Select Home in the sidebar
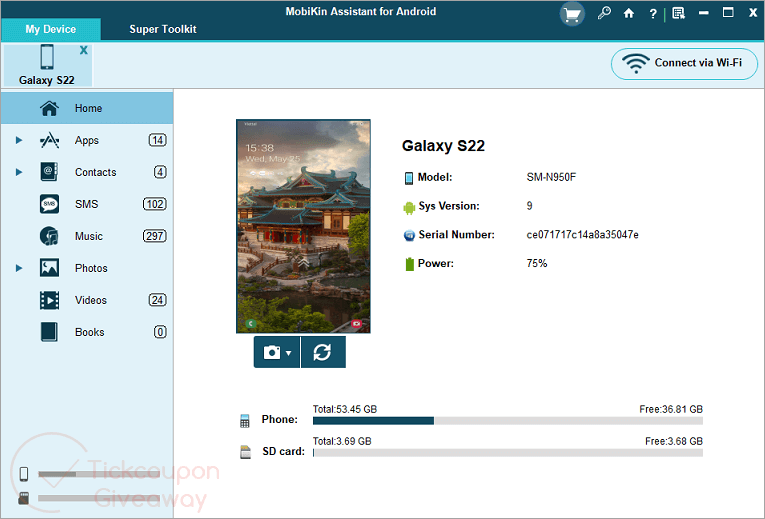This screenshot has width=765, height=519. click(87, 108)
